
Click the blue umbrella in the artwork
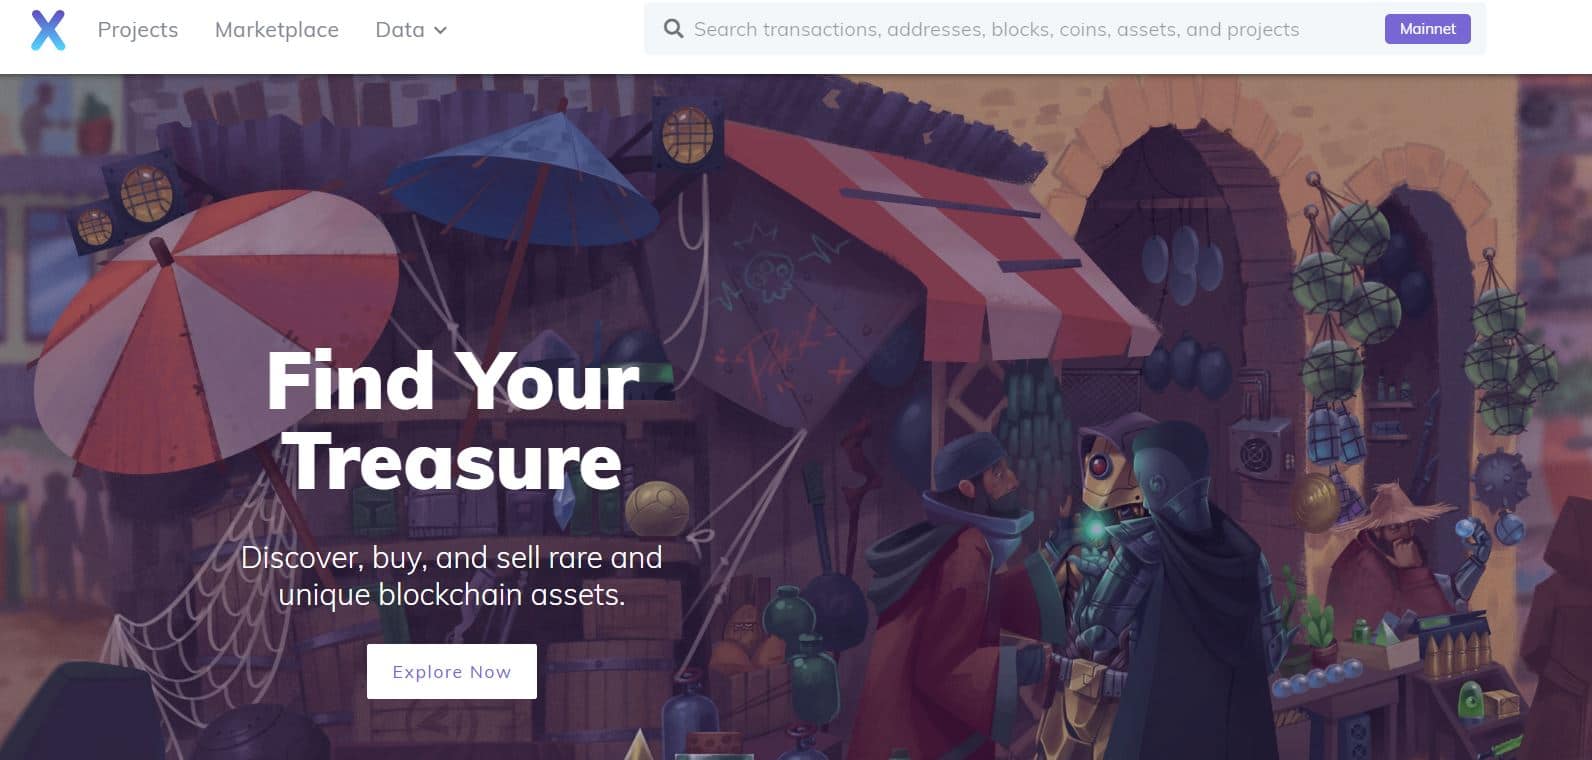pyautogui.click(x=520, y=180)
